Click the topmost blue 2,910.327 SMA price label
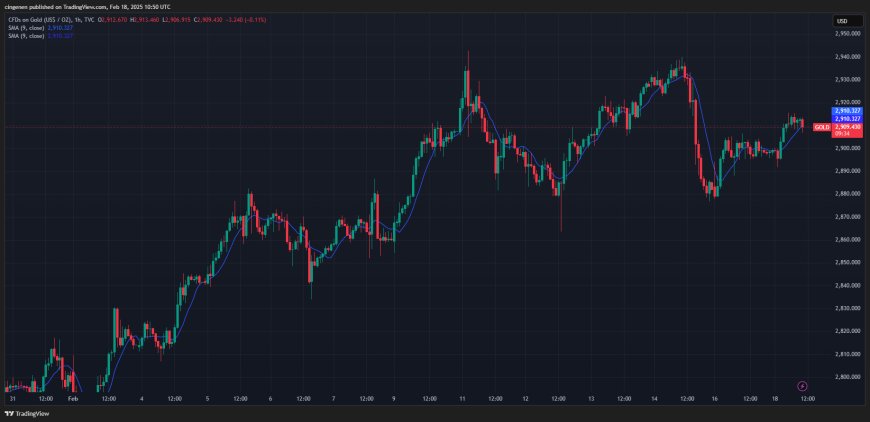Image resolution: width=870 pixels, height=422 pixels. [x=847, y=112]
